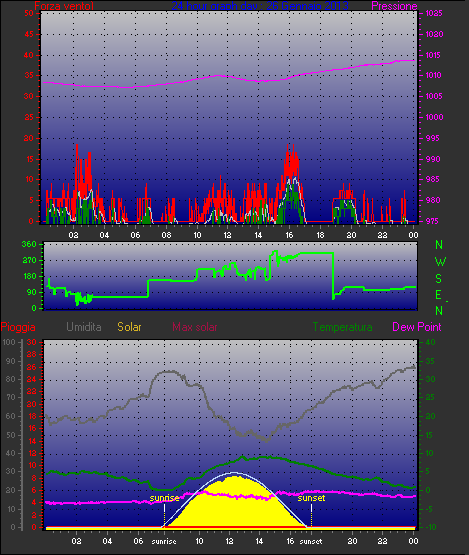This screenshot has width=469, height=555.
Task: Select the 360 degree axis value
Action: 29,244
